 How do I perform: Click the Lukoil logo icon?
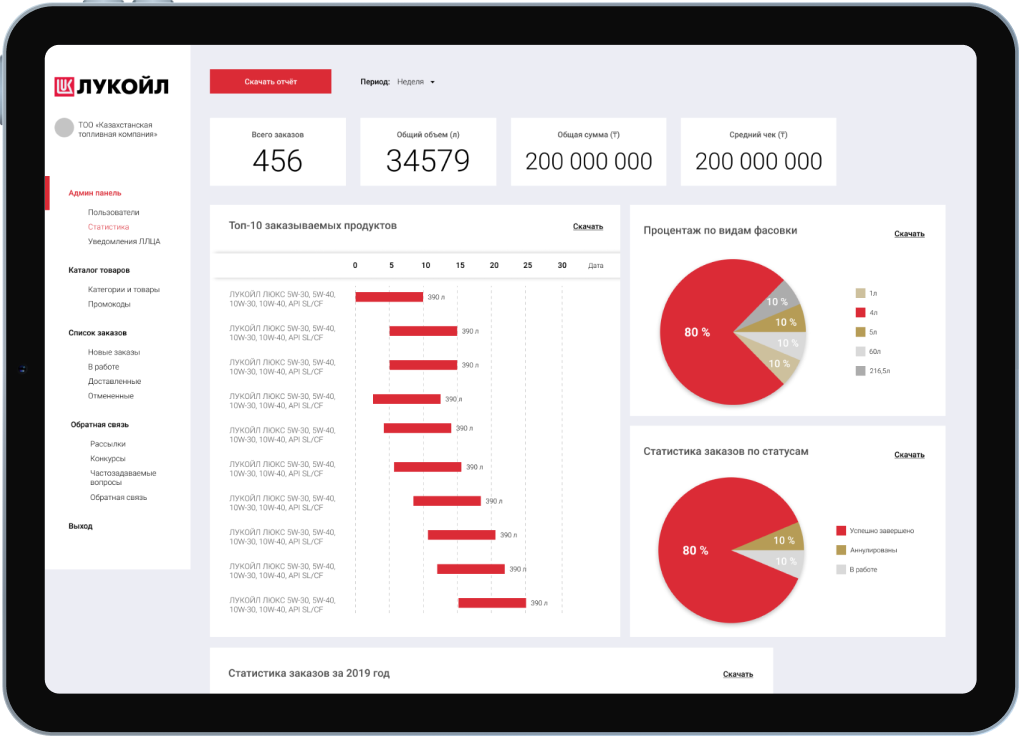[x=64, y=86]
